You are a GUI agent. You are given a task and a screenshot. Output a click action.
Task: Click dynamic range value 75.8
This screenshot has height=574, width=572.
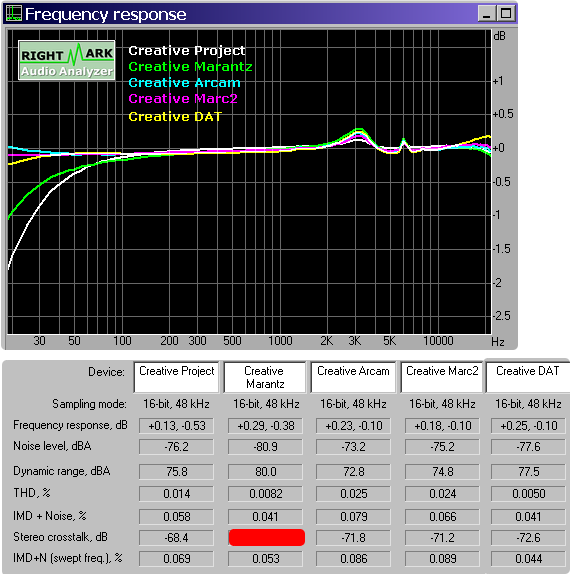(176, 472)
